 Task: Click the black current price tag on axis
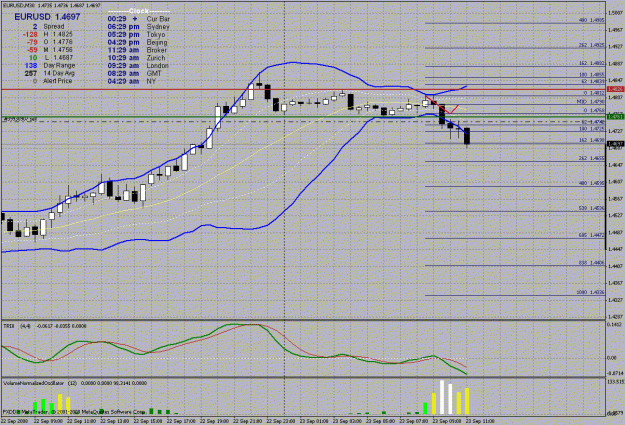[615, 144]
